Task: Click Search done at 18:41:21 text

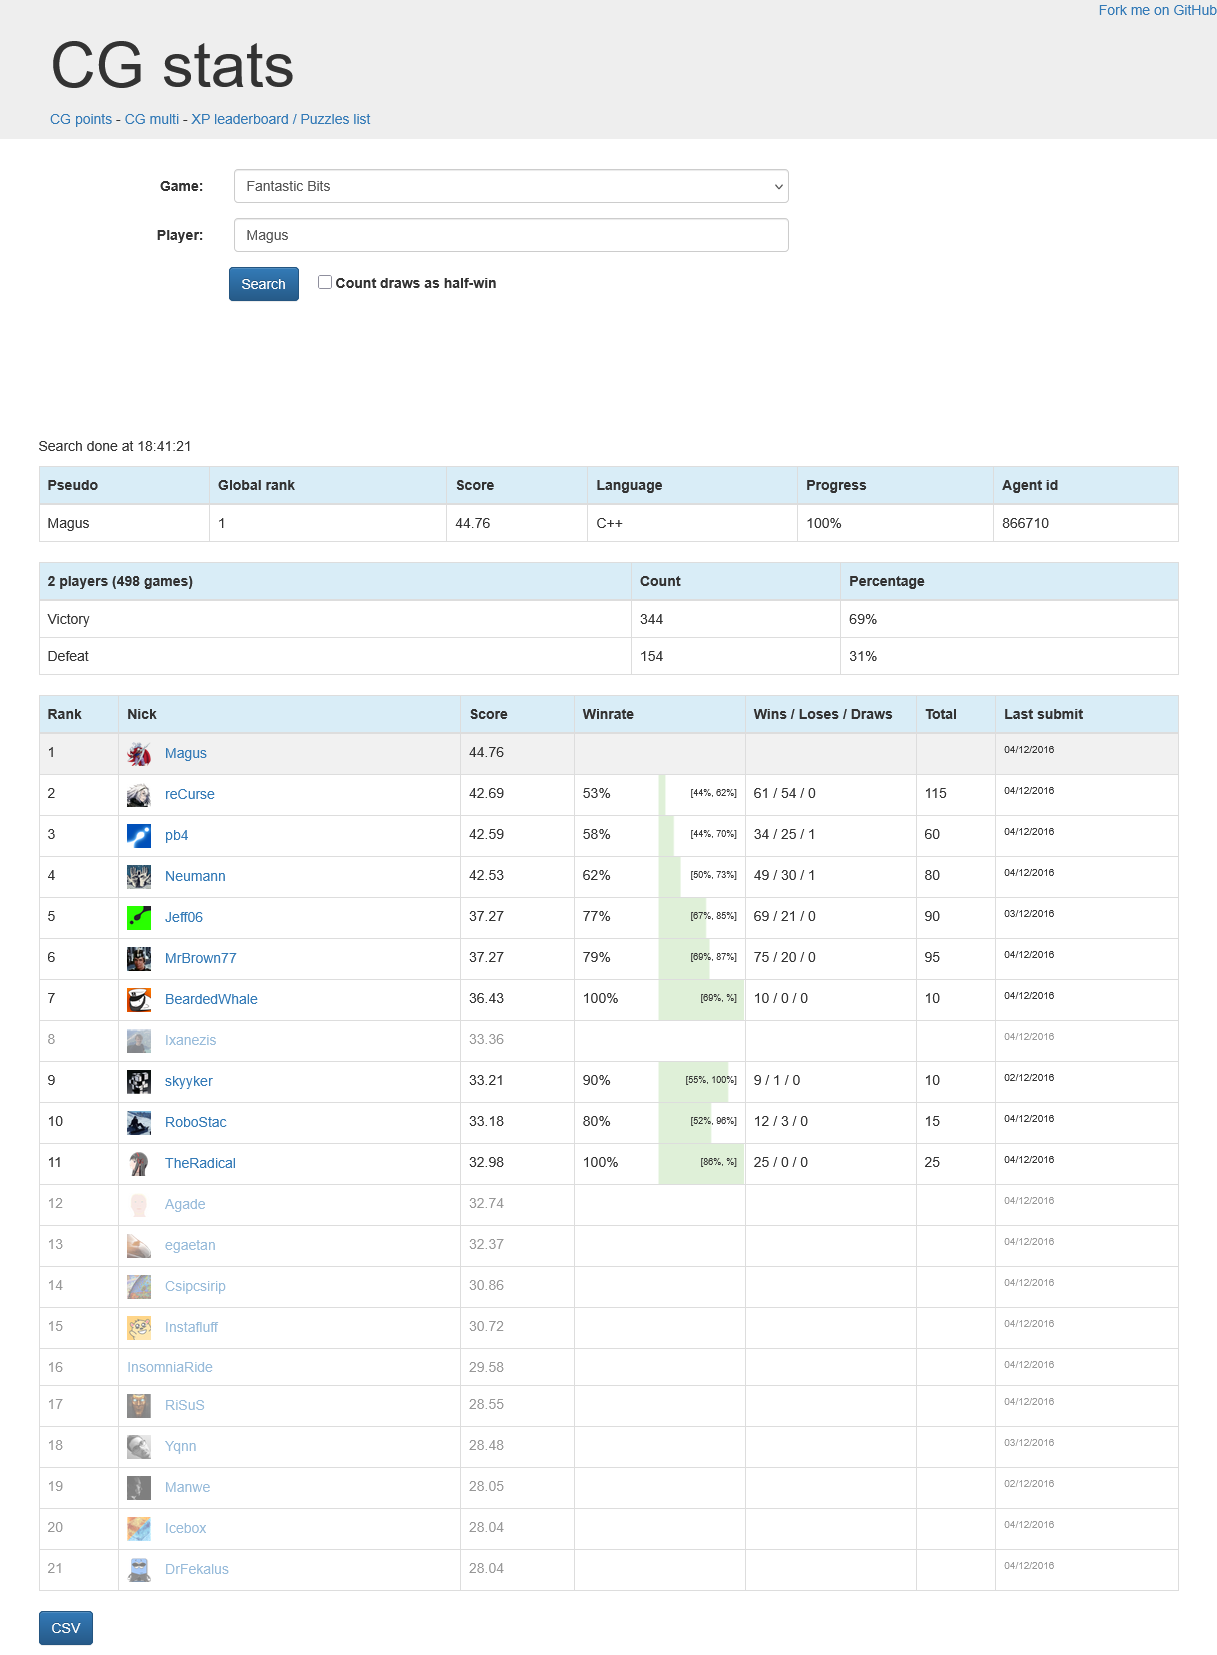Action: coord(115,446)
